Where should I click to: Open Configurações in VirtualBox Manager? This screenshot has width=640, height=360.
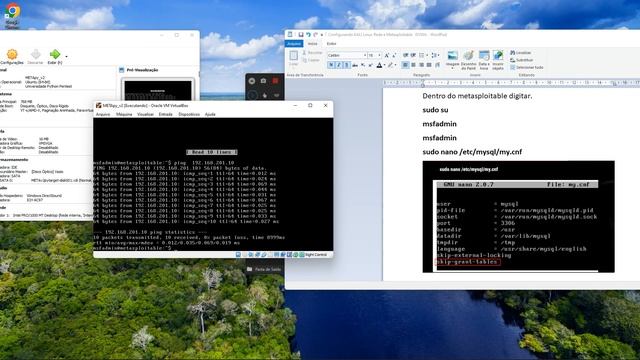point(12,57)
